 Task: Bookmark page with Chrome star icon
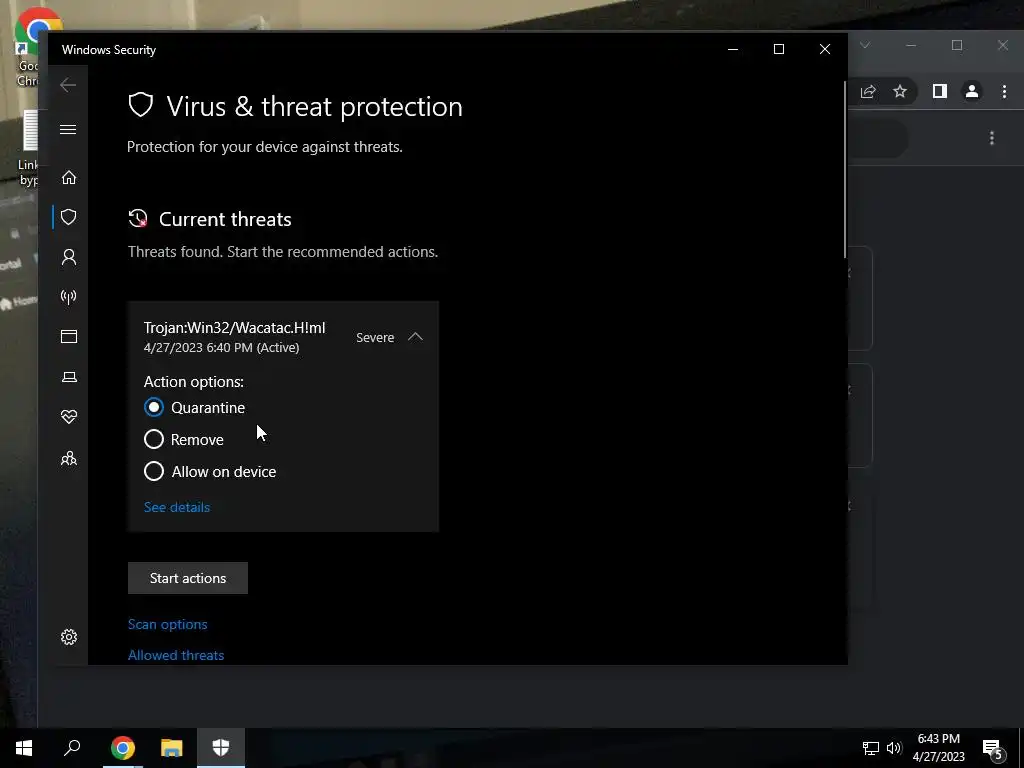click(900, 91)
